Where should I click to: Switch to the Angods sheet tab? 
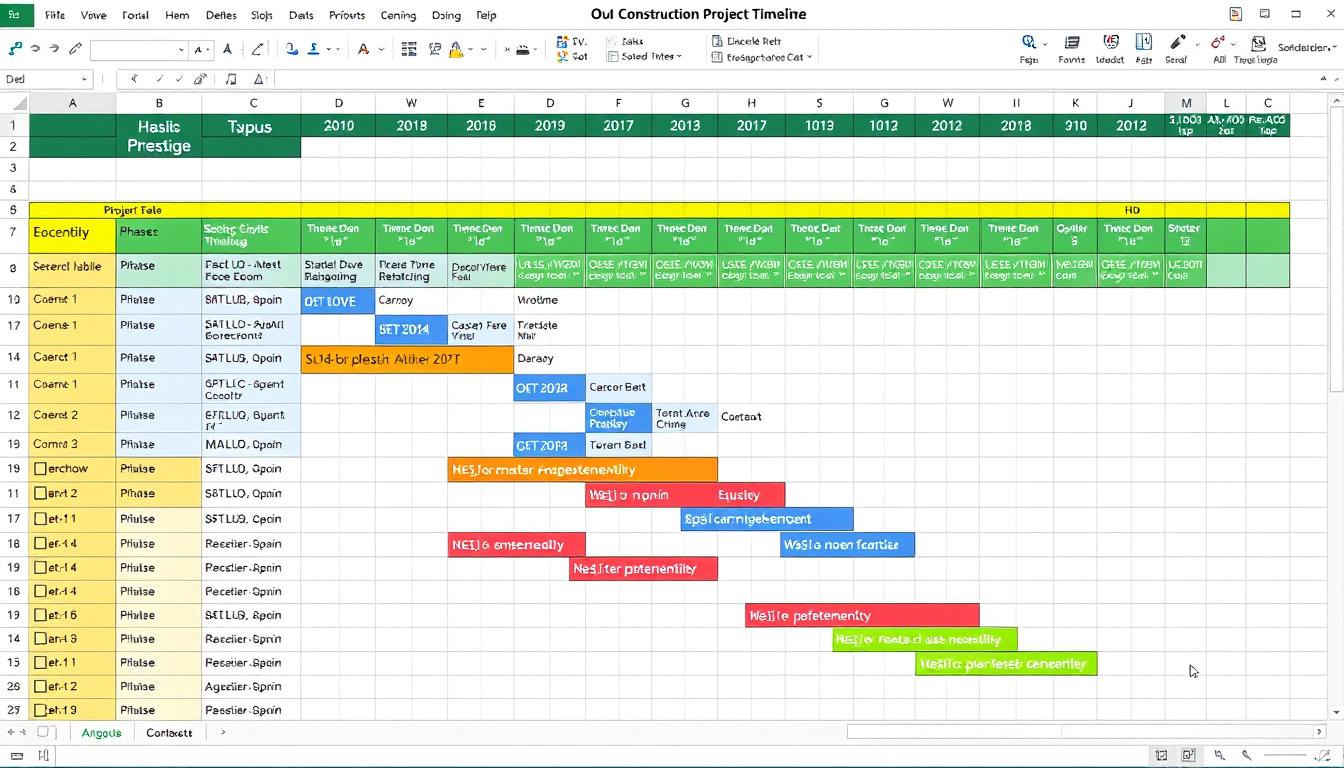pos(101,733)
